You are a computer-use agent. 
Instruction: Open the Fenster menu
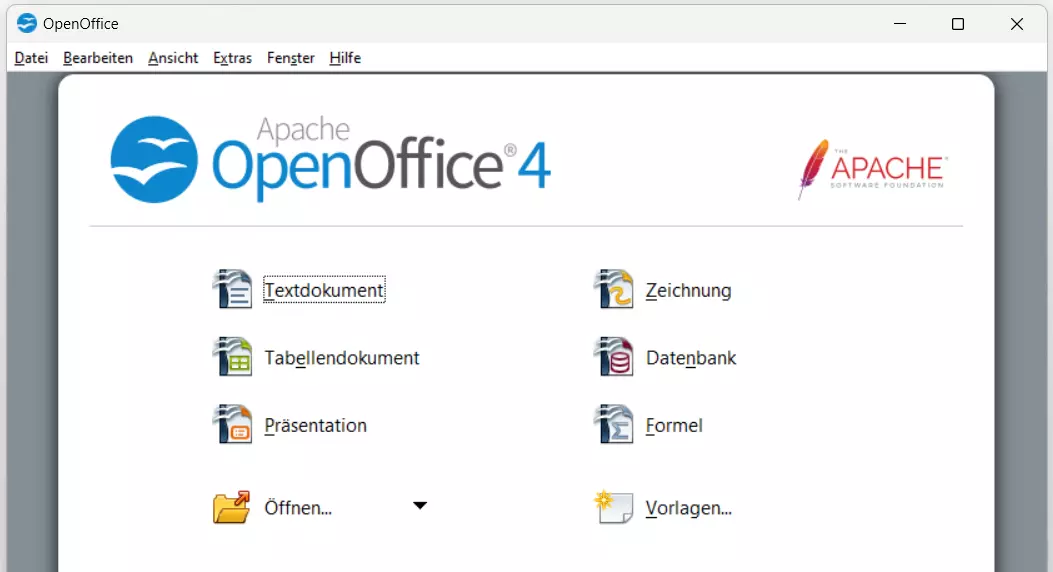click(291, 58)
